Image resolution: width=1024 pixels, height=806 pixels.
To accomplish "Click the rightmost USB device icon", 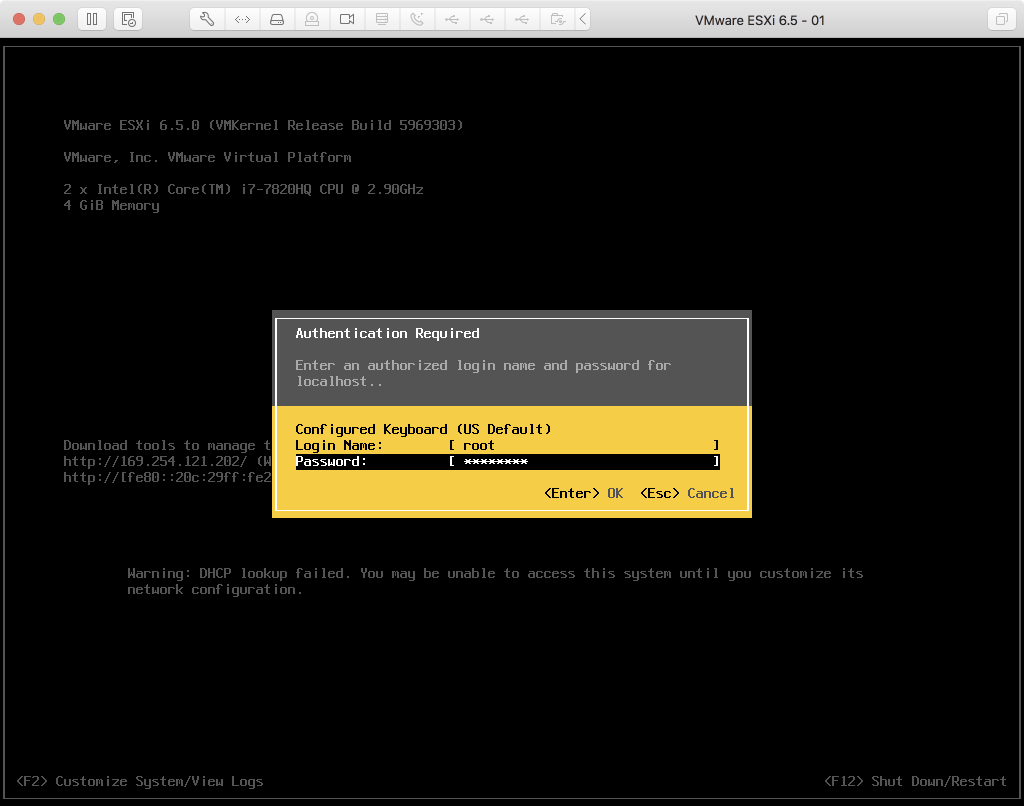I will coord(522,19).
